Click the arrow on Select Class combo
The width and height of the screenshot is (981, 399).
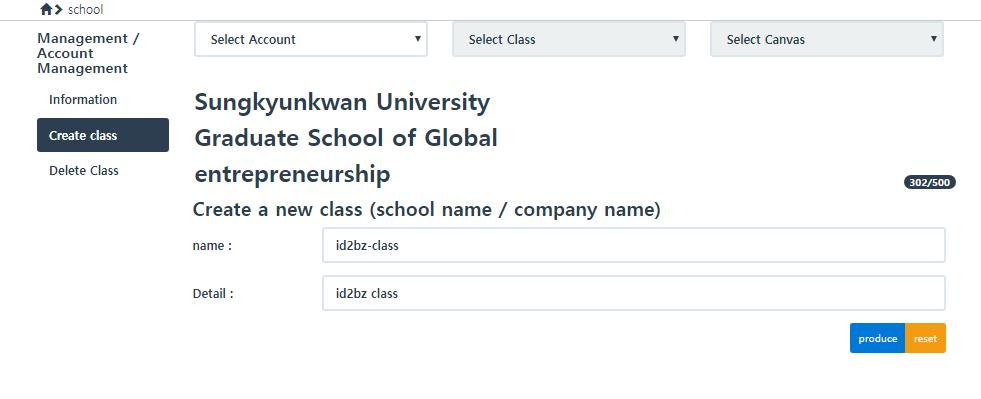[676, 39]
